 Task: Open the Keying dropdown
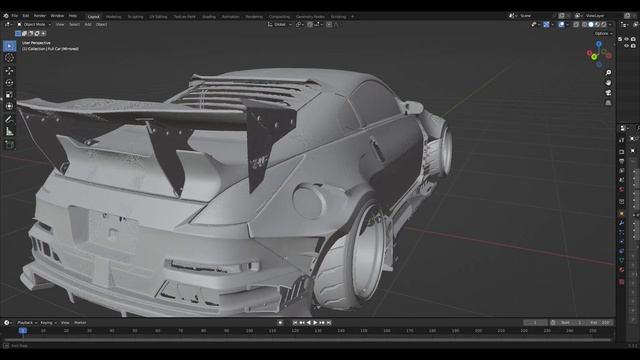[48, 322]
